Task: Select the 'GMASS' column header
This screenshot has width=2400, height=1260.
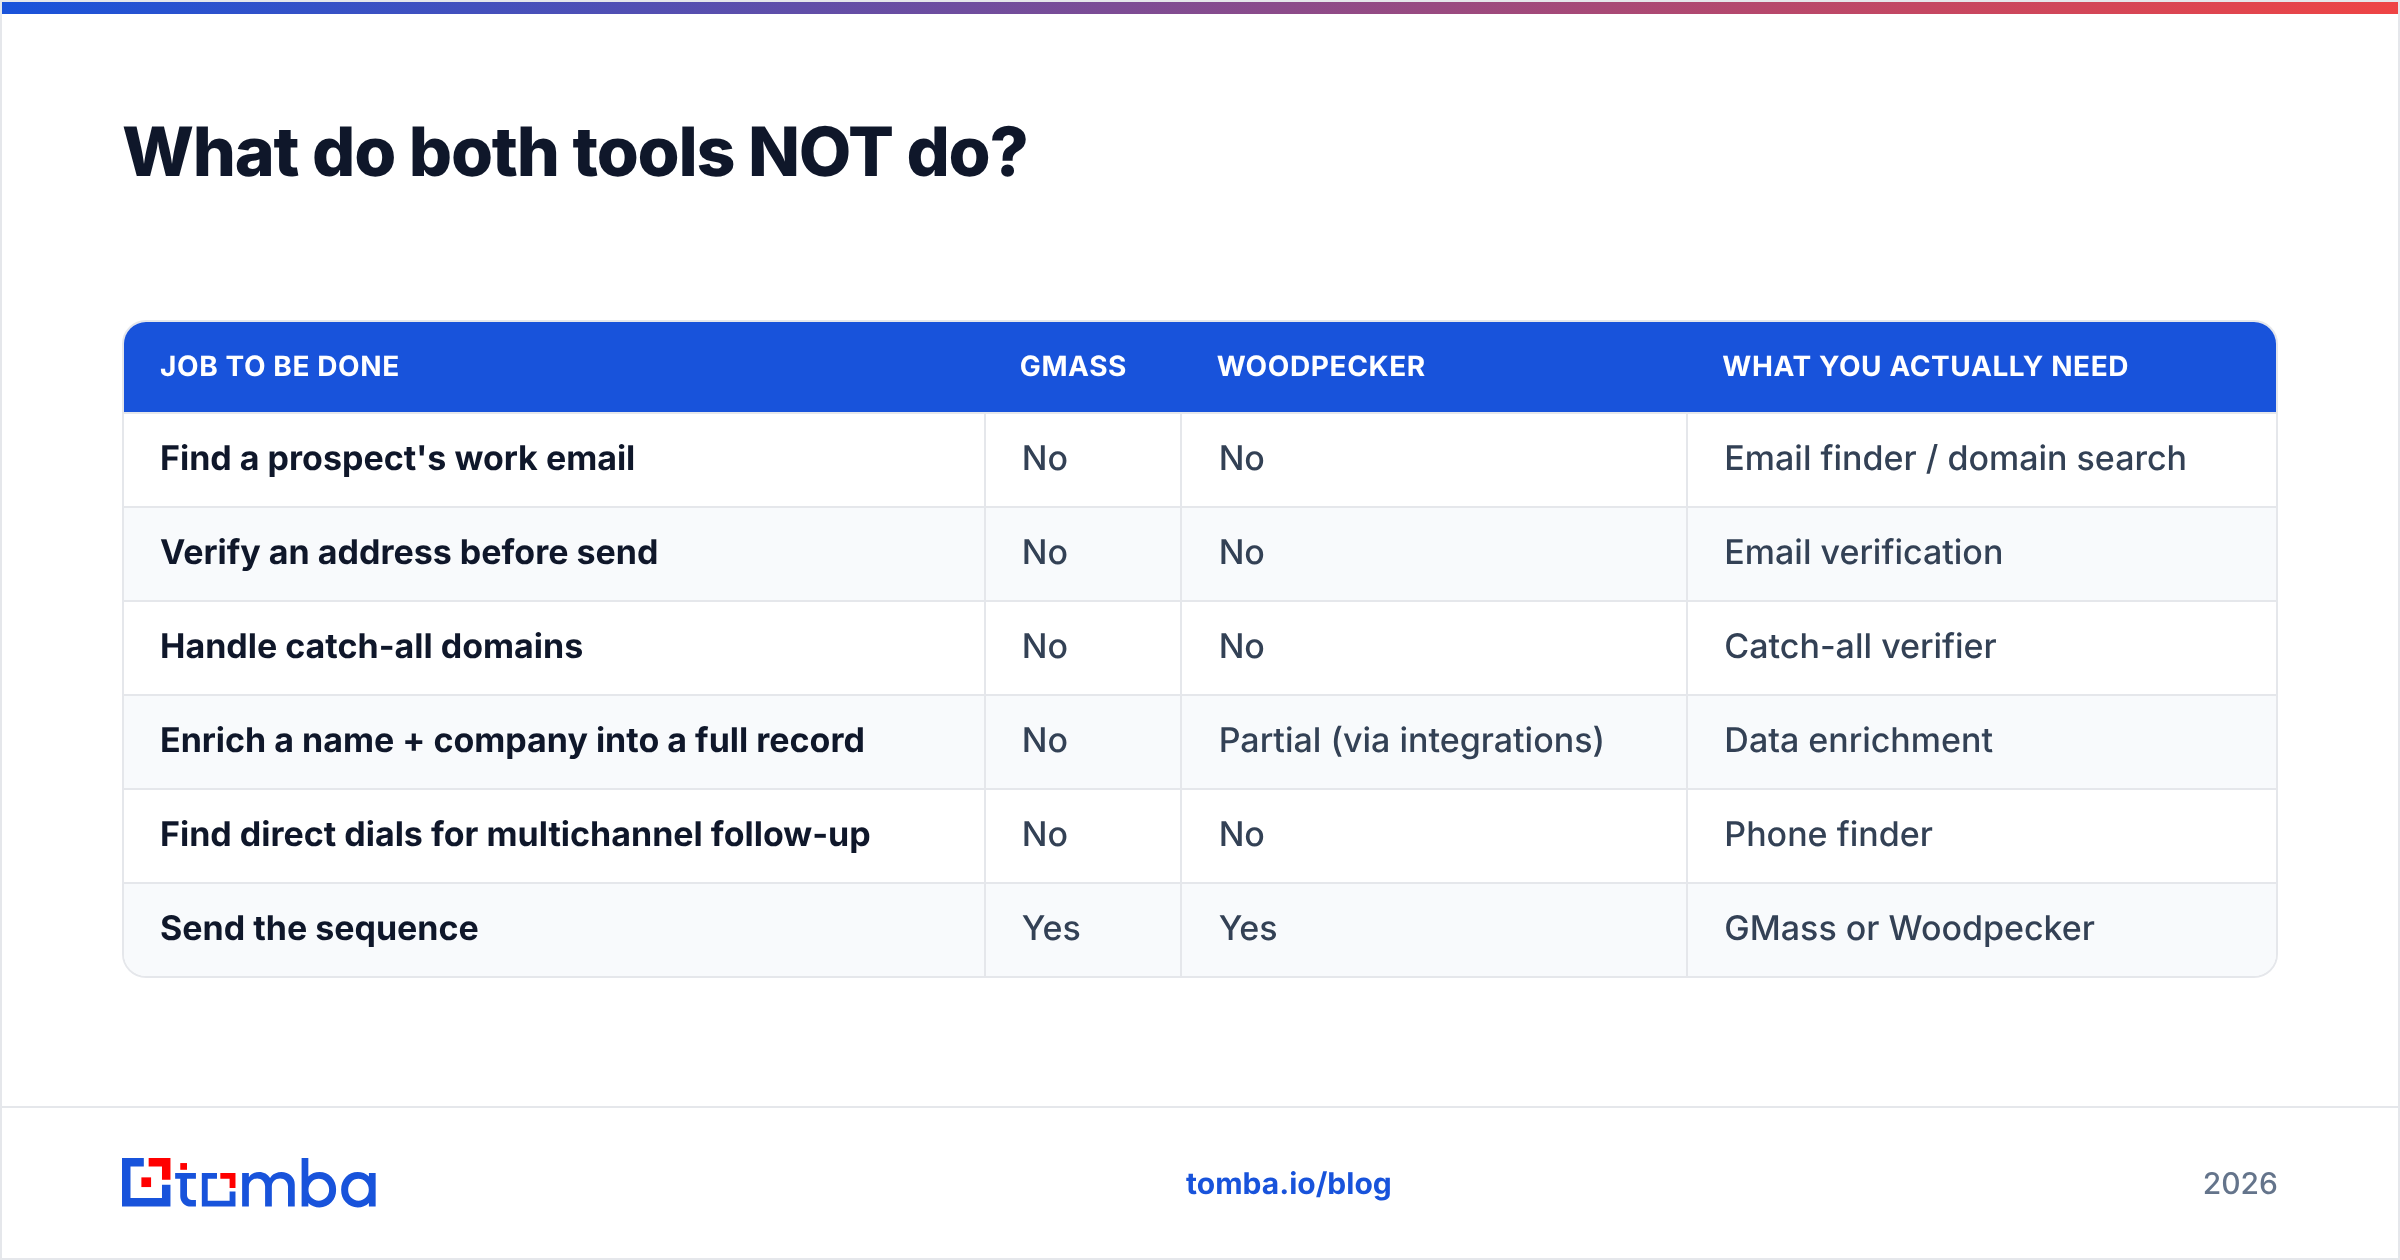Action: (x=1073, y=366)
